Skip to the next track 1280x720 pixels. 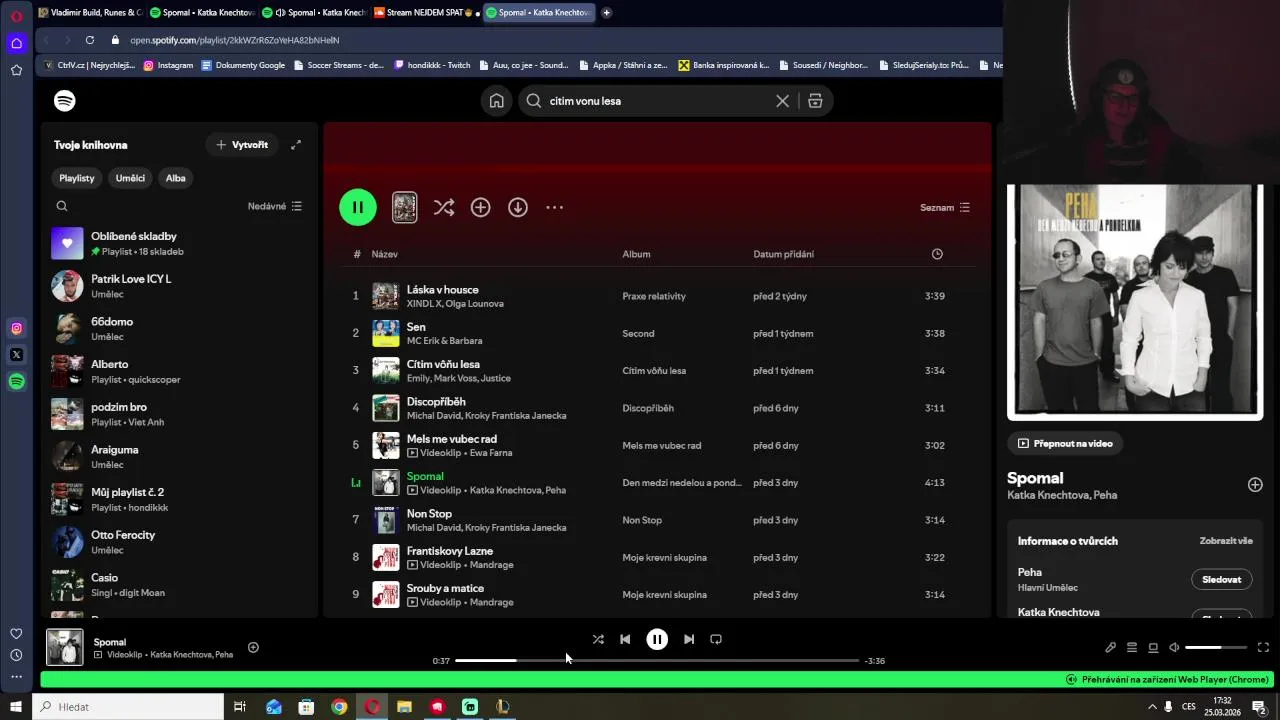tap(689, 639)
